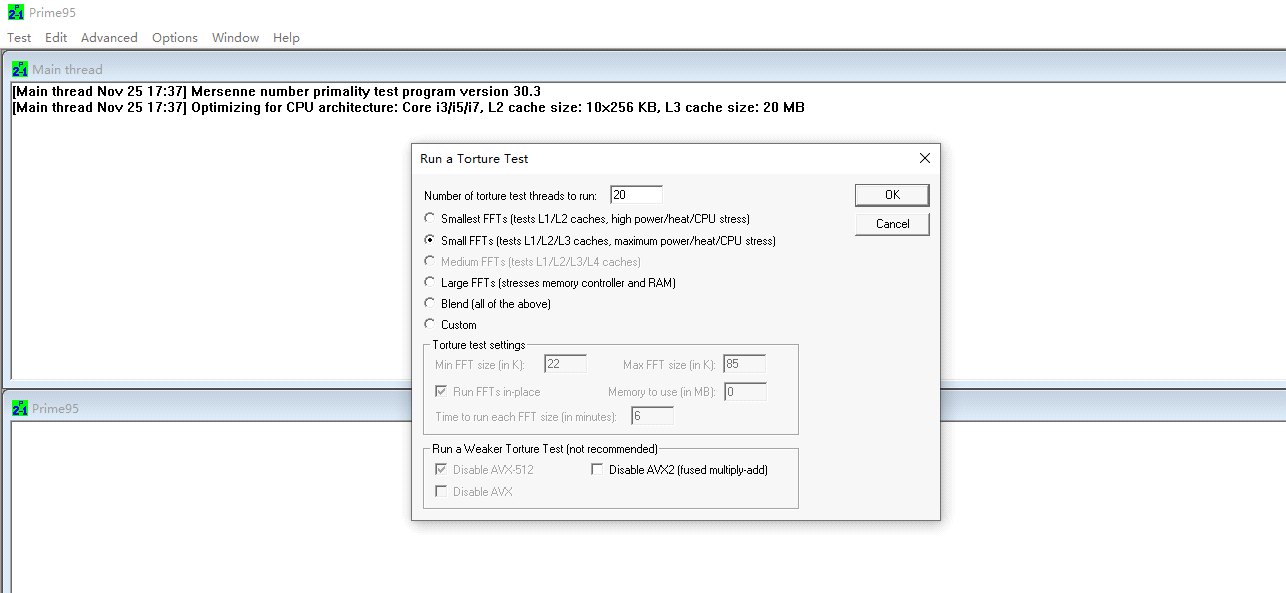This screenshot has height=593, width=1286.
Task: Open the Advanced menu
Action: click(x=109, y=37)
